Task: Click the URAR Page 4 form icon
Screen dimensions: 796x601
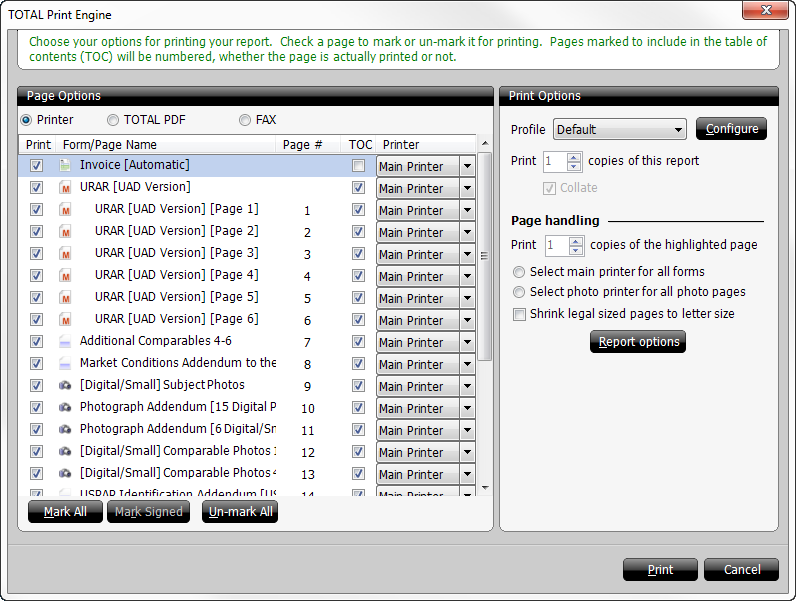Action: pyautogui.click(x=65, y=275)
